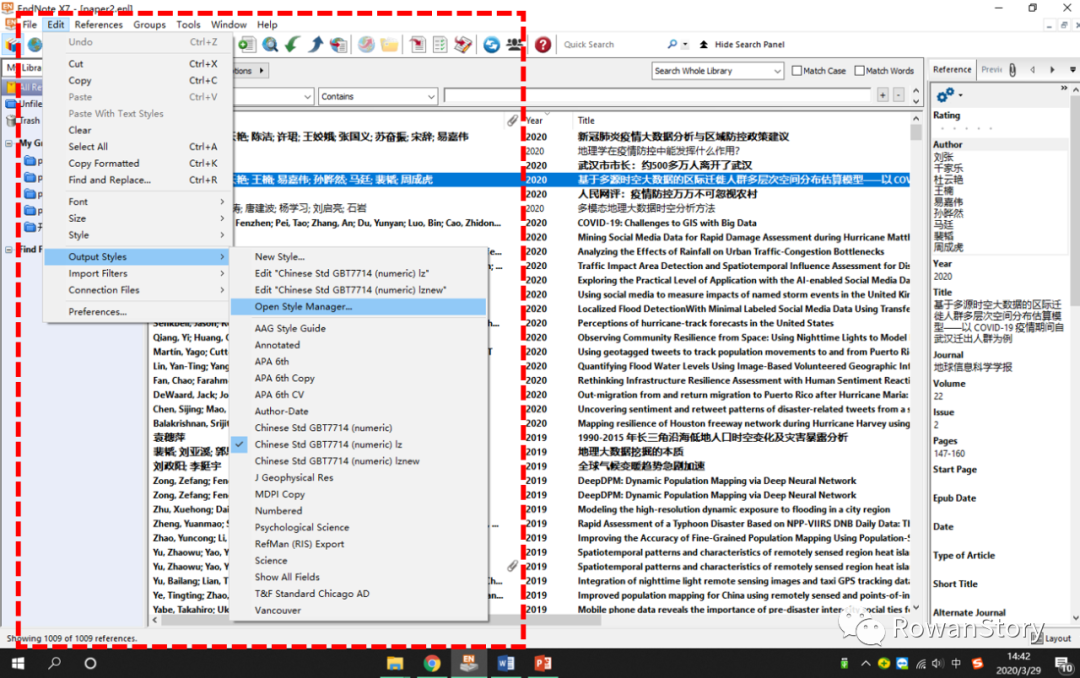Viewport: 1080px width, 678px height.
Task: Go to the previous reference arrow
Action: click(1032, 70)
